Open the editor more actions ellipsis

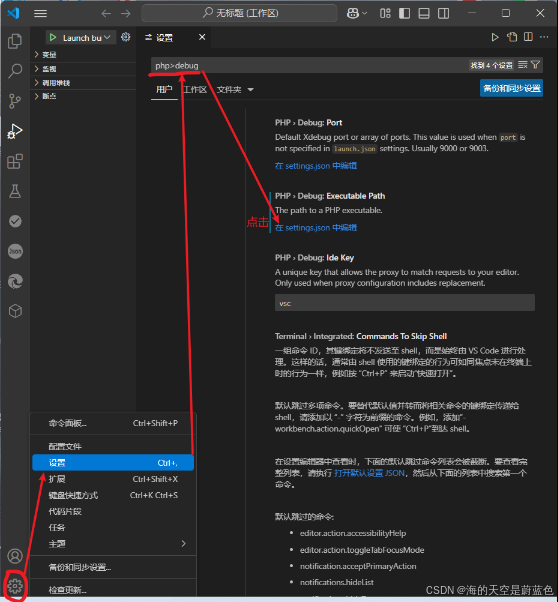(x=544, y=37)
